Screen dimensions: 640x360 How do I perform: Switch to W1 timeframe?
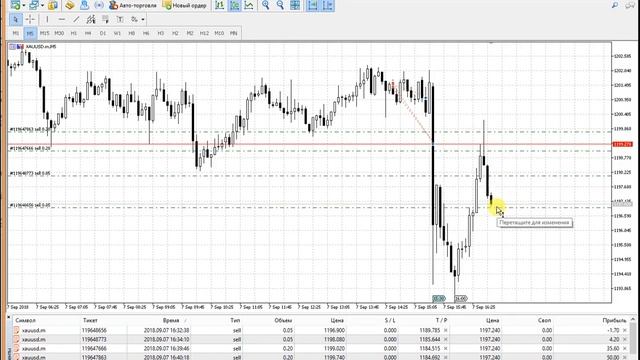pyautogui.click(x=117, y=33)
